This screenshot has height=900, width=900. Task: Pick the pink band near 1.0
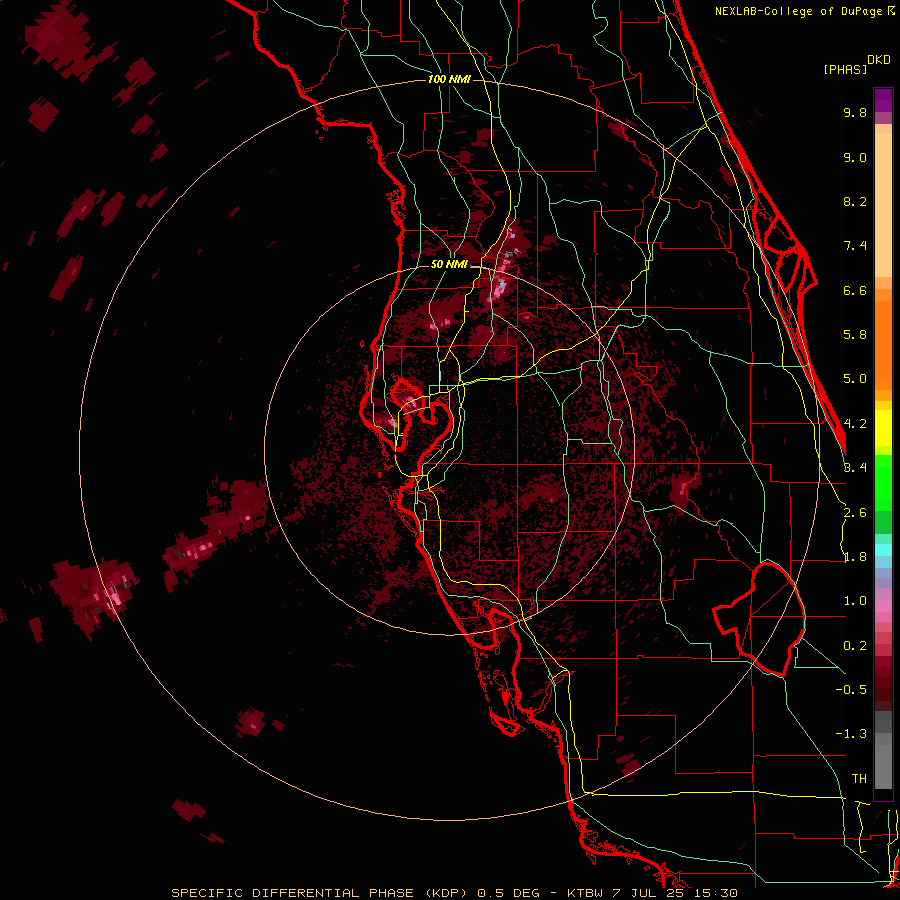(883, 606)
